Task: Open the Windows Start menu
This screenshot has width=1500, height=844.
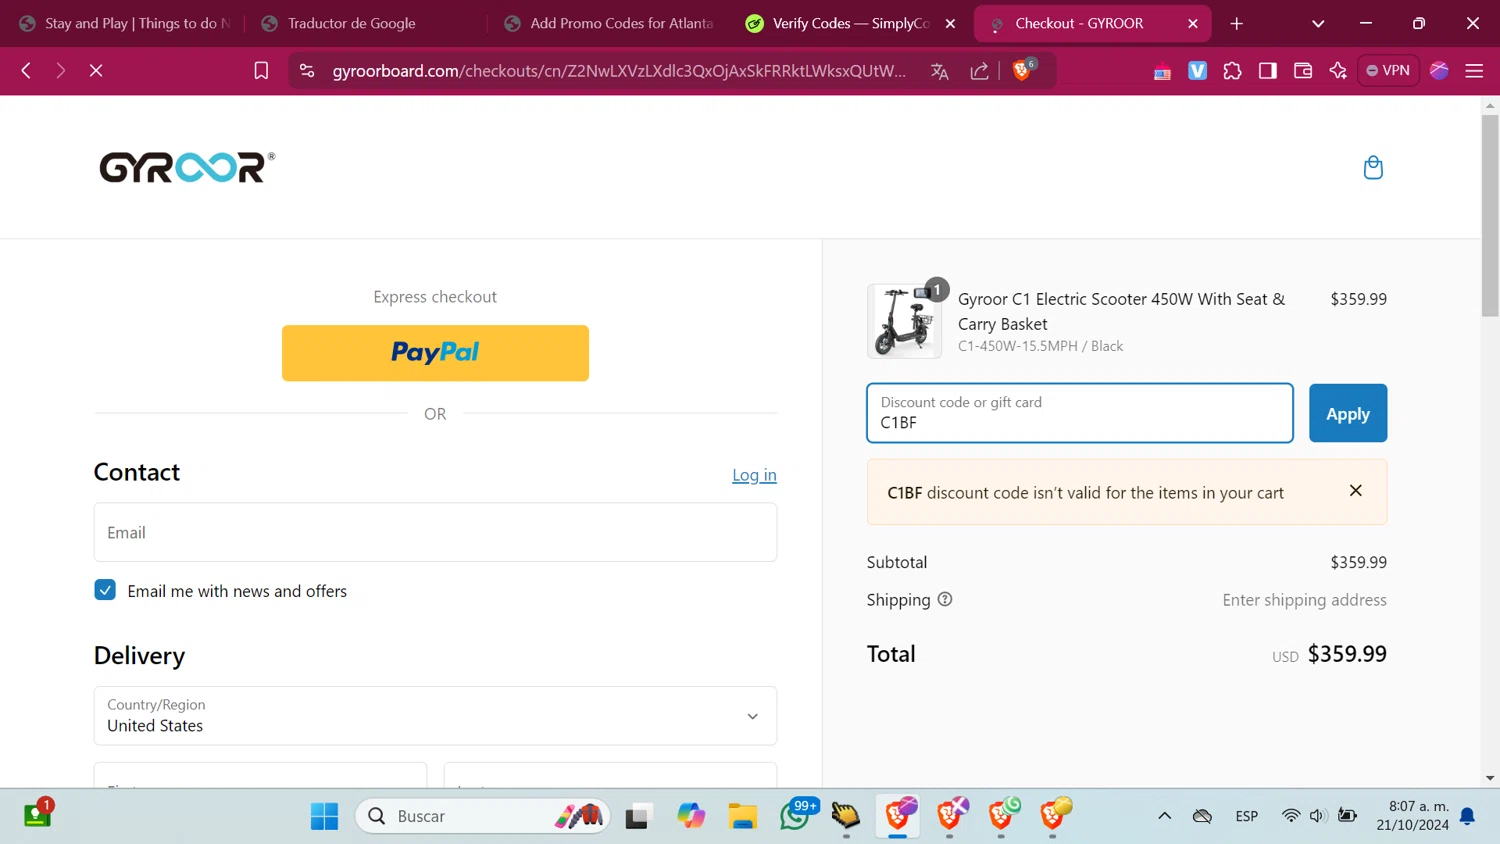Action: [x=324, y=816]
